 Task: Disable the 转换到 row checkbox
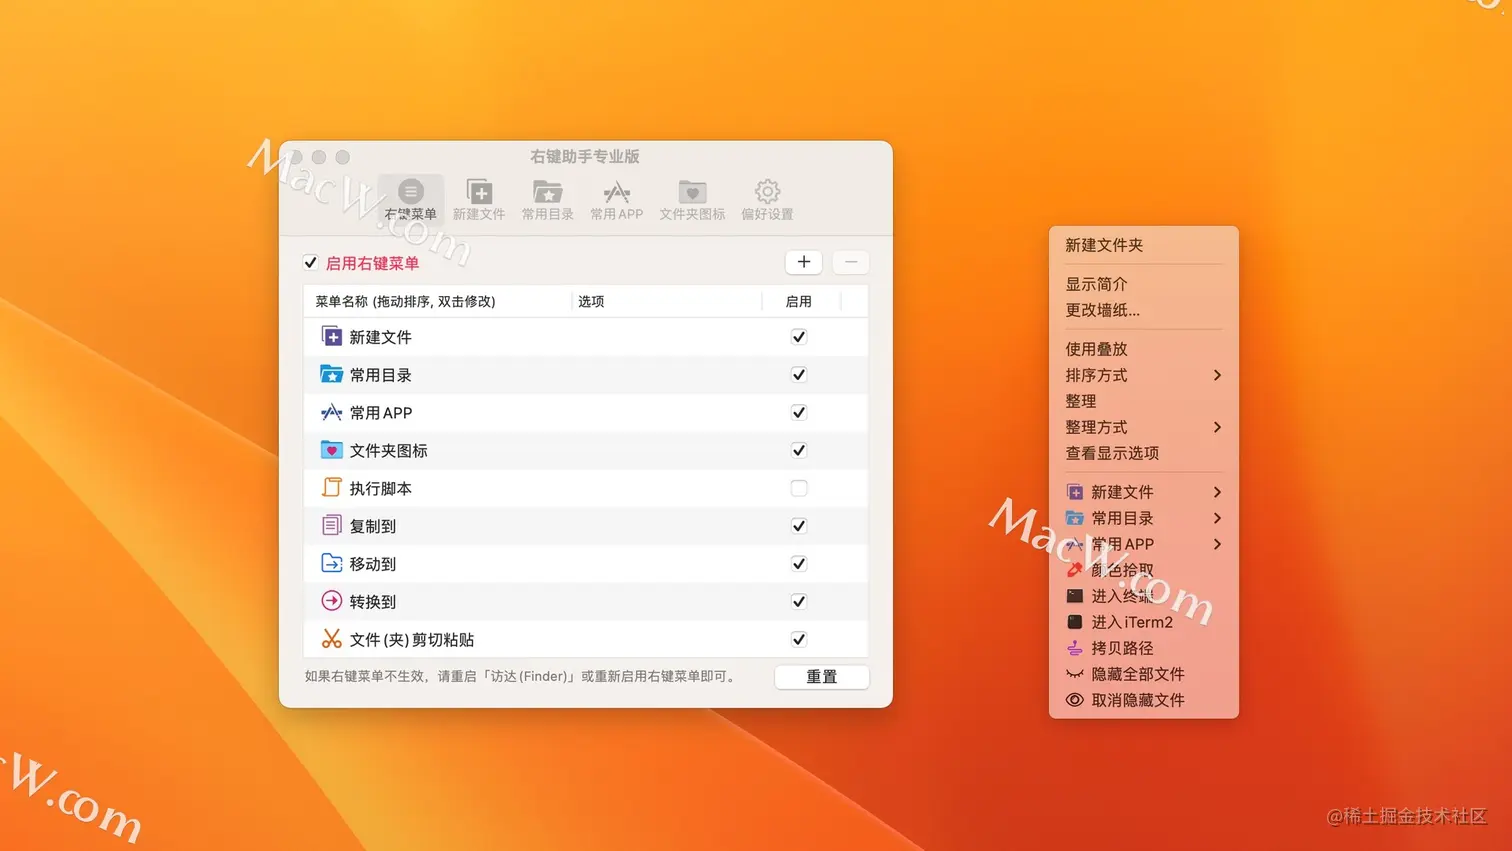point(798,601)
